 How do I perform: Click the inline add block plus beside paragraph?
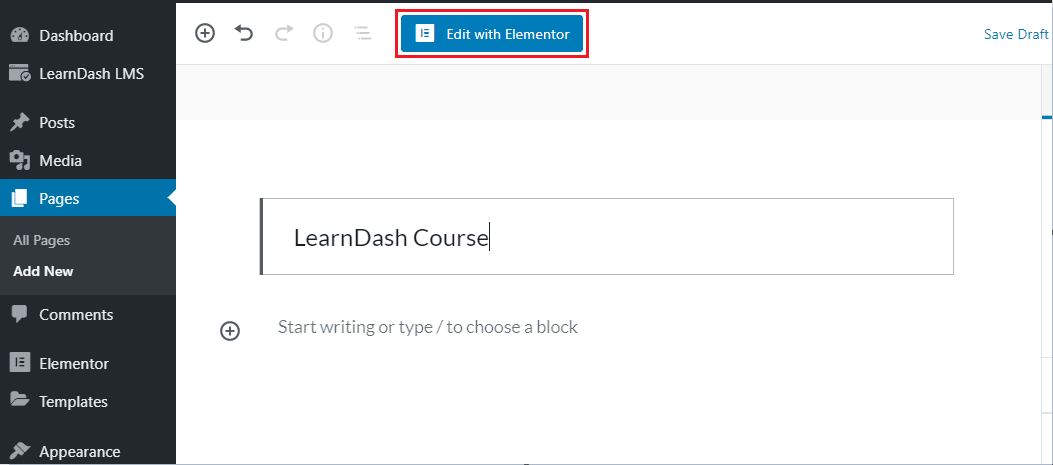230,331
